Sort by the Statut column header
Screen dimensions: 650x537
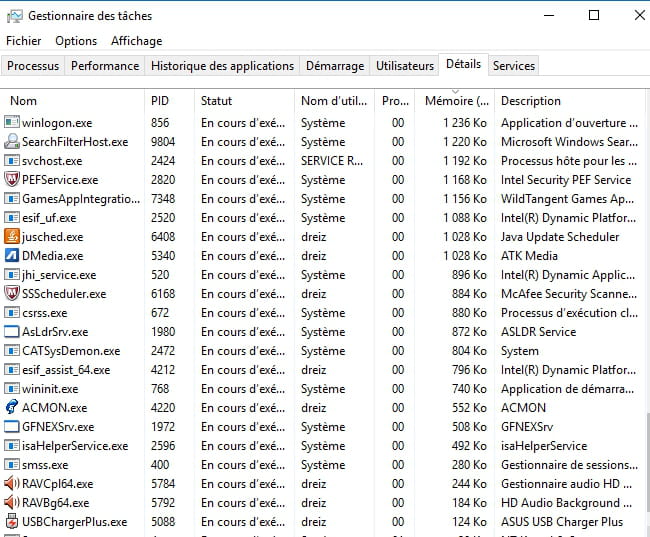[244, 100]
